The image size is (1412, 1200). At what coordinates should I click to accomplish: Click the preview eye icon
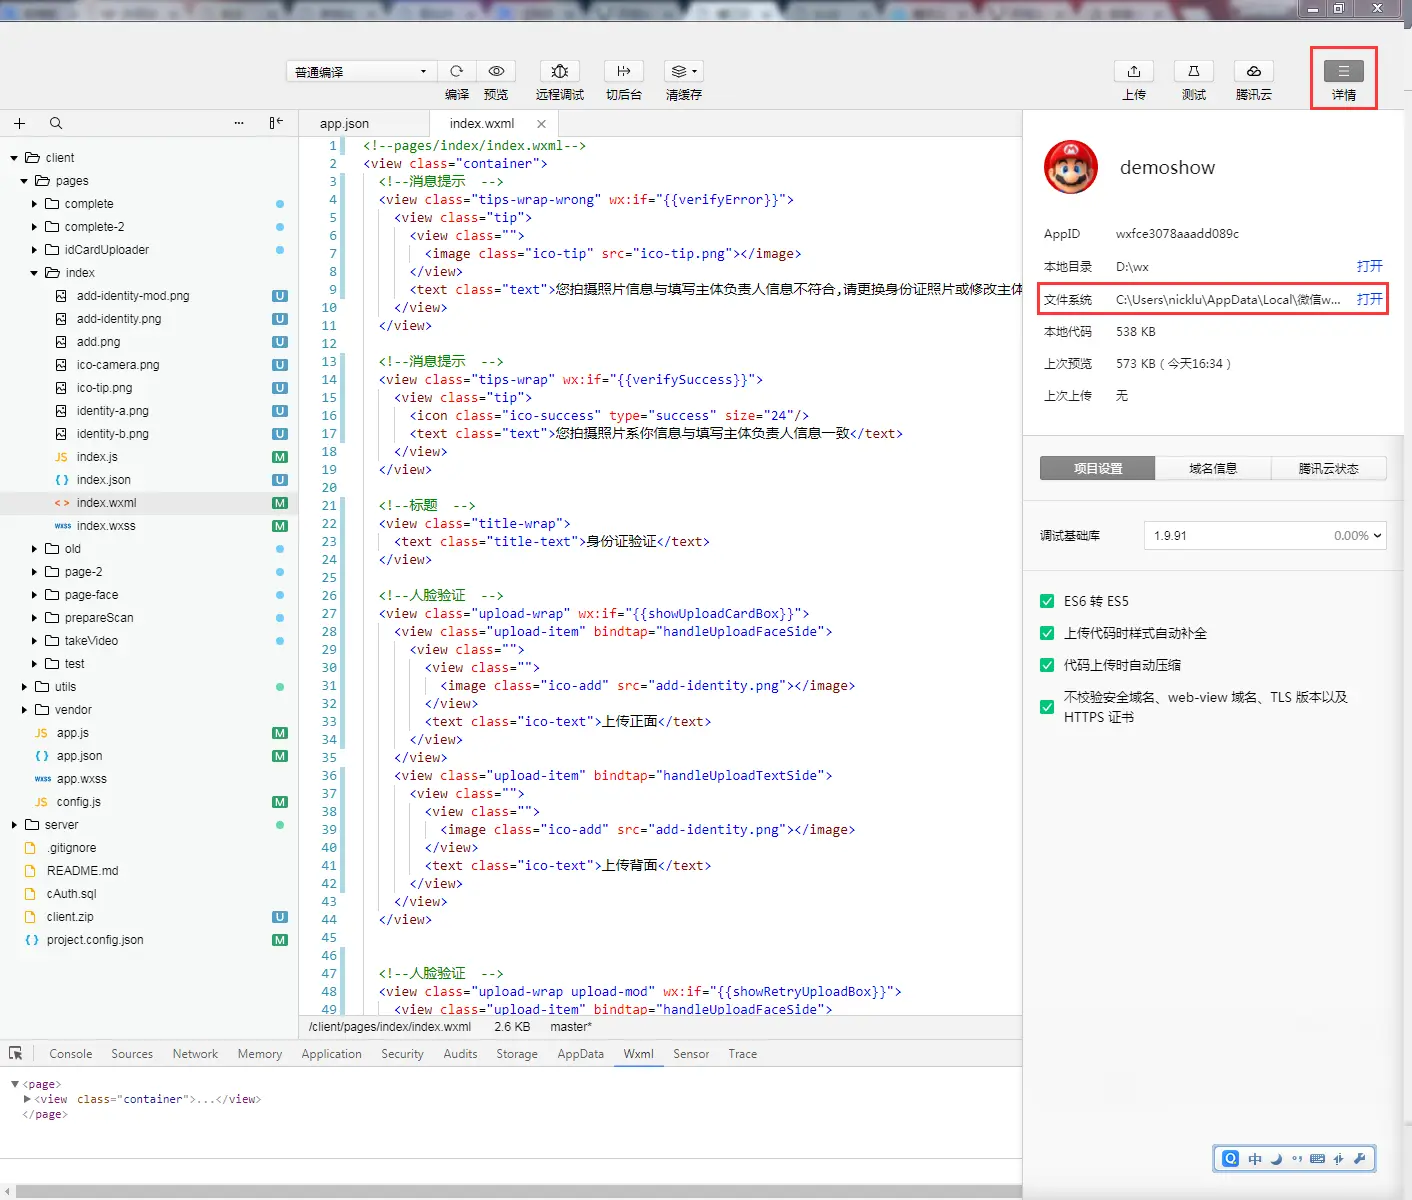click(496, 71)
